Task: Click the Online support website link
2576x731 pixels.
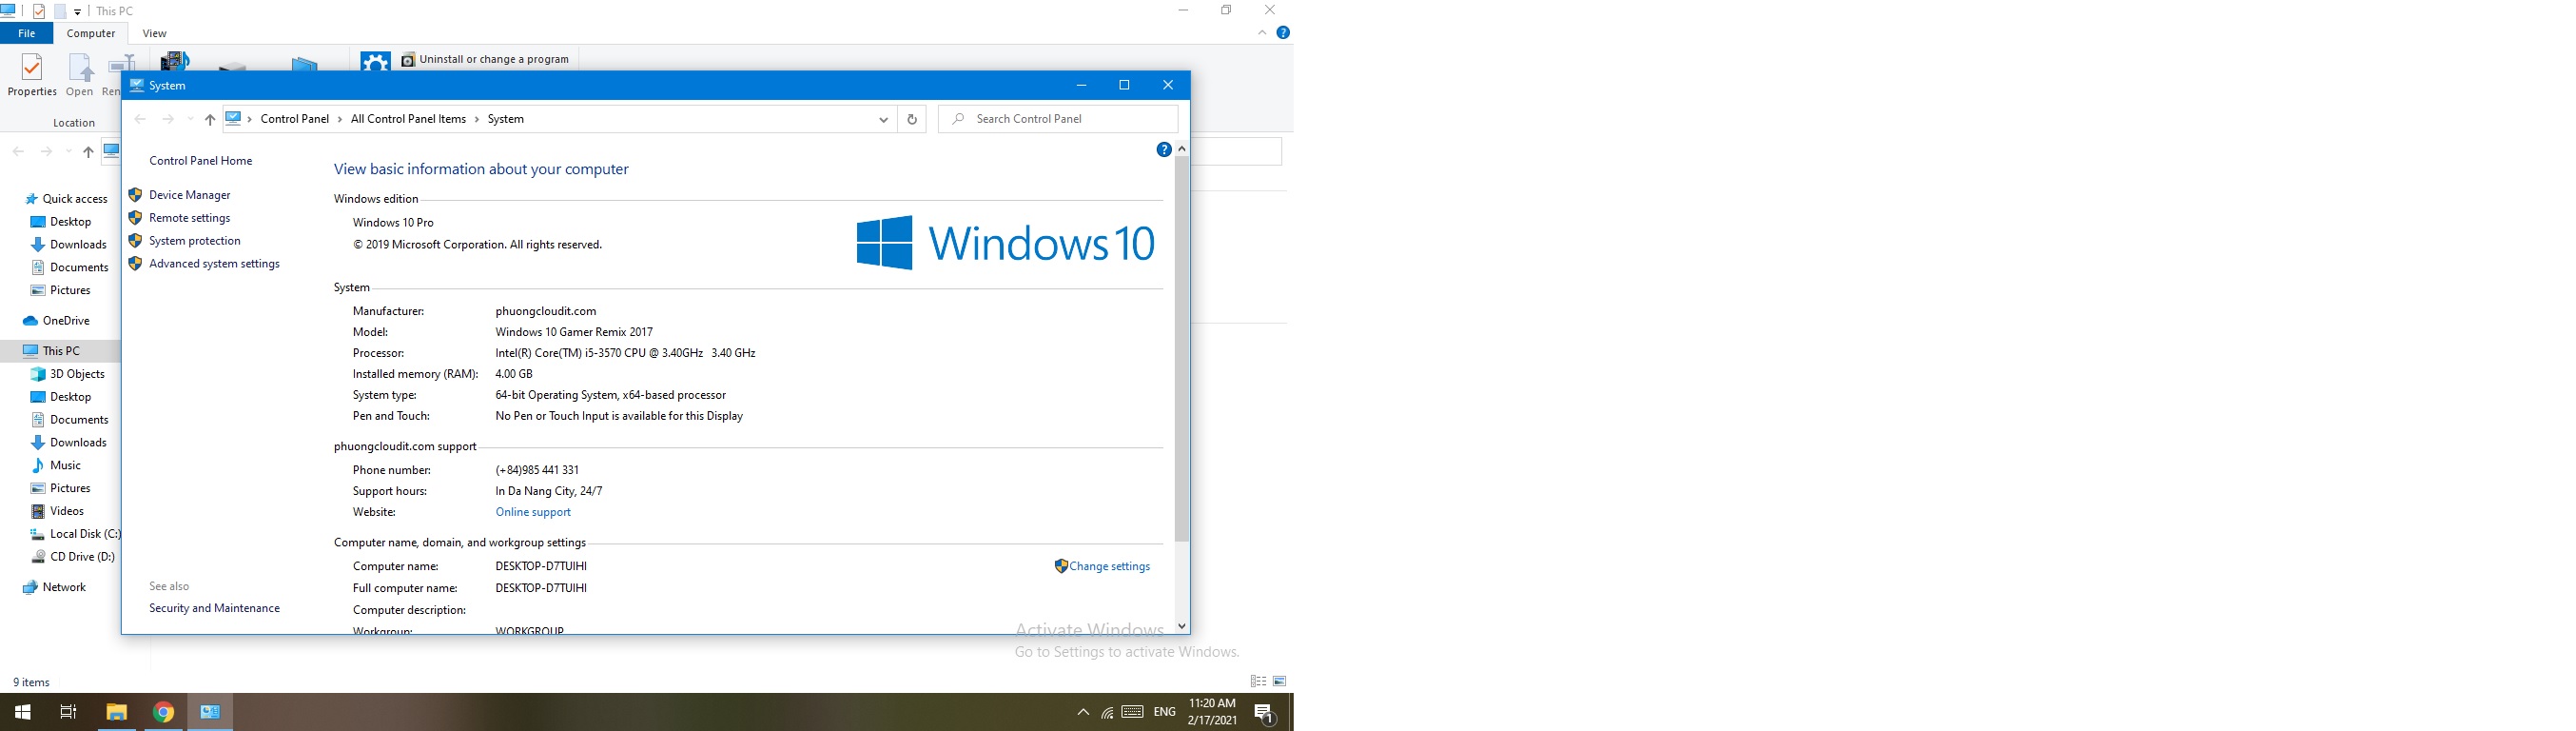Action: [533, 512]
